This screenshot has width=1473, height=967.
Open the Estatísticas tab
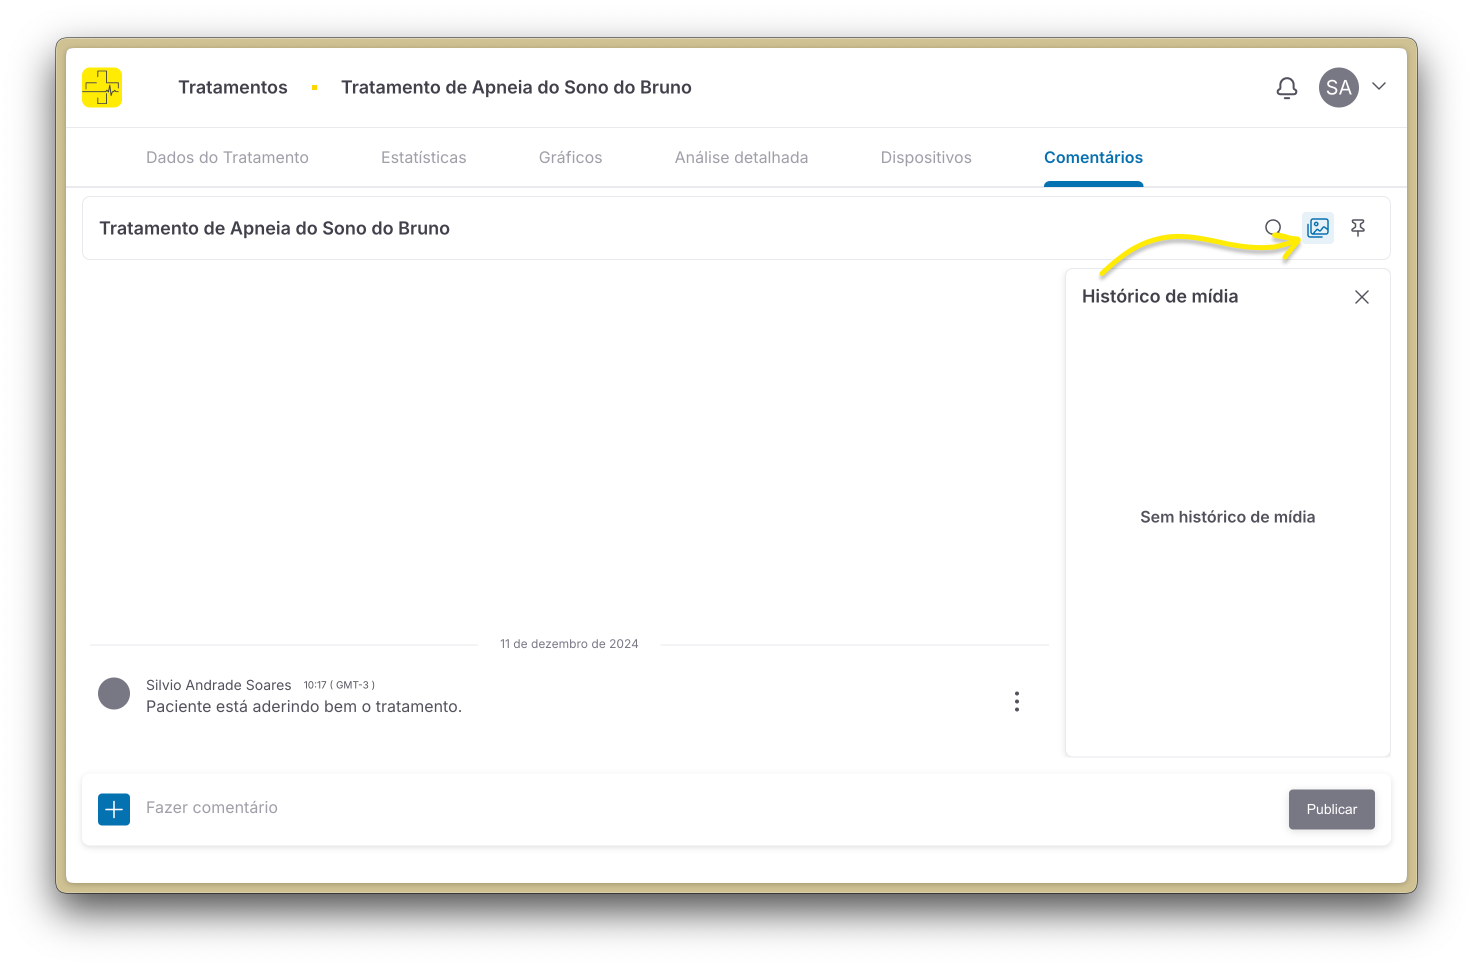(423, 158)
